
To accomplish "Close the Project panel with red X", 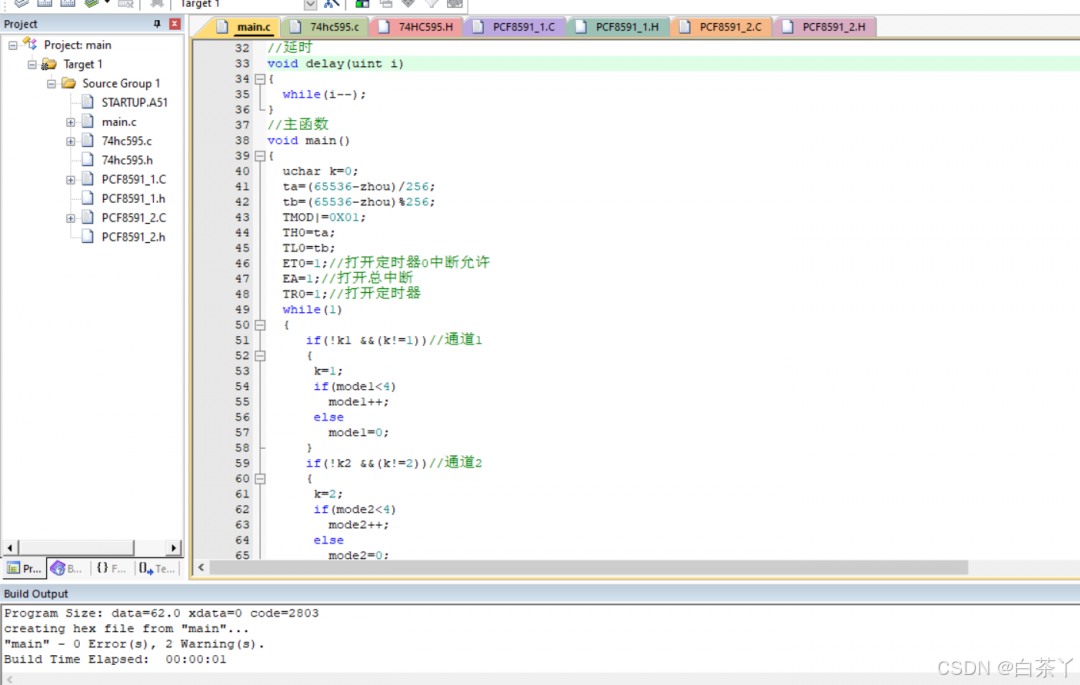I will point(175,24).
